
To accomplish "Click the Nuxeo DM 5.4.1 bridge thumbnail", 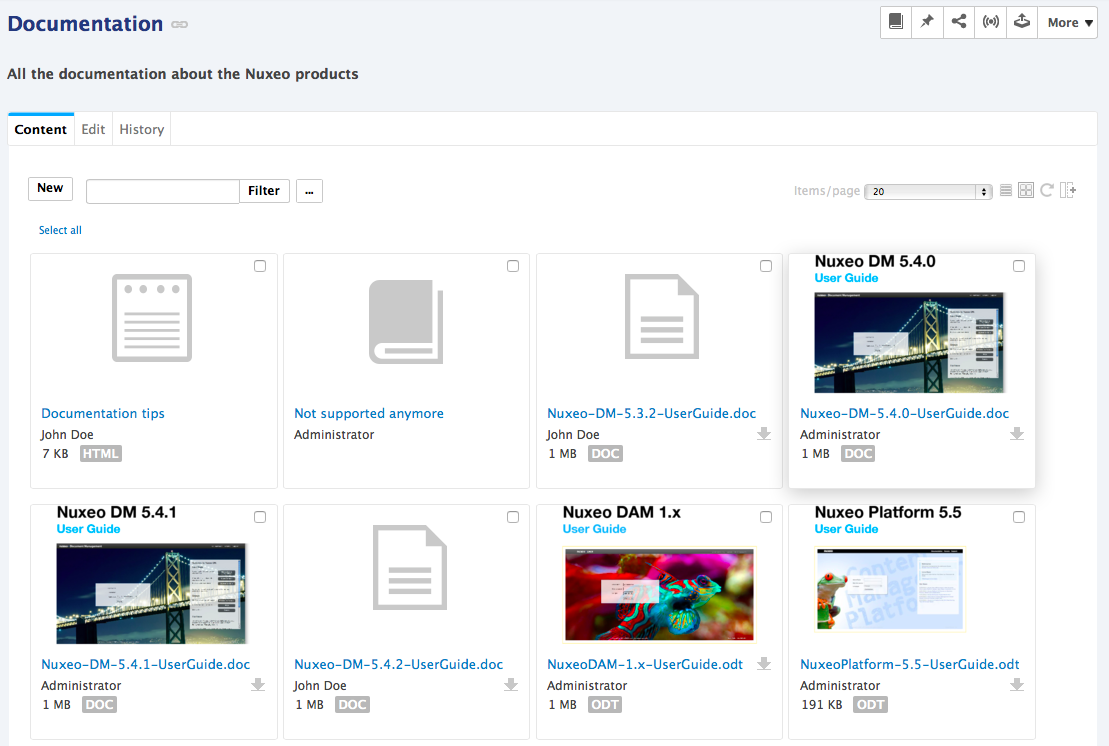I will (151, 593).
